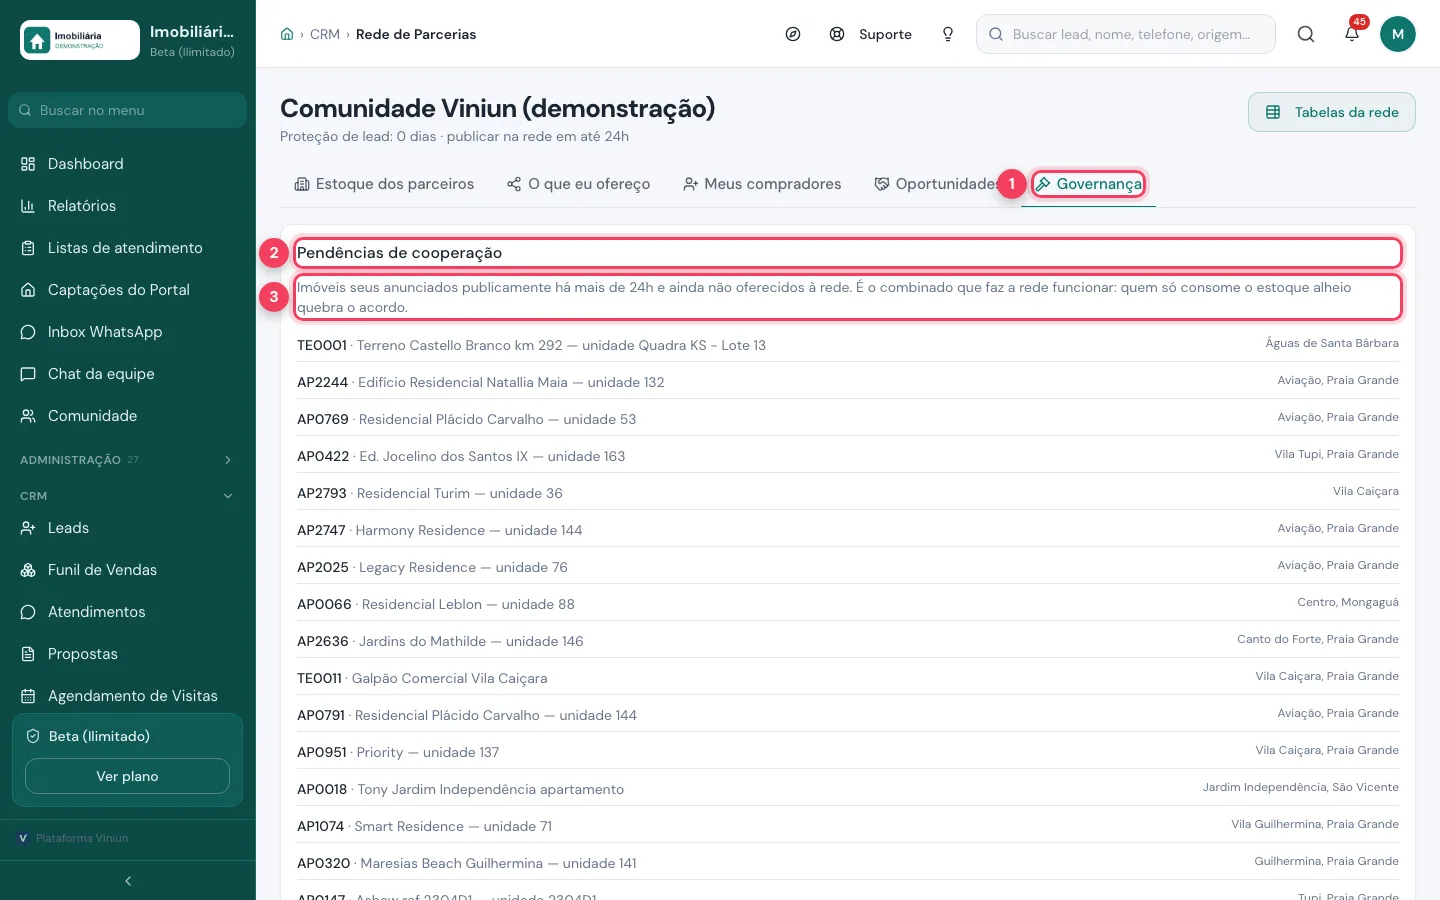
Task: Click row AP2793 Residencial Turim
Action: click(848, 493)
